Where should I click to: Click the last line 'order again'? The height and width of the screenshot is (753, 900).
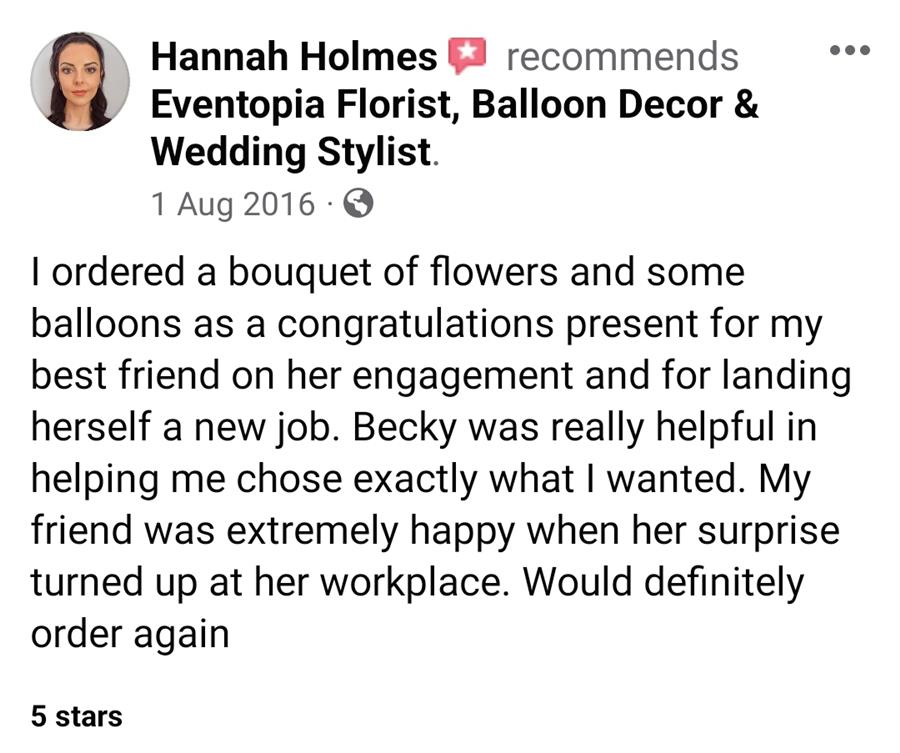coord(130,635)
